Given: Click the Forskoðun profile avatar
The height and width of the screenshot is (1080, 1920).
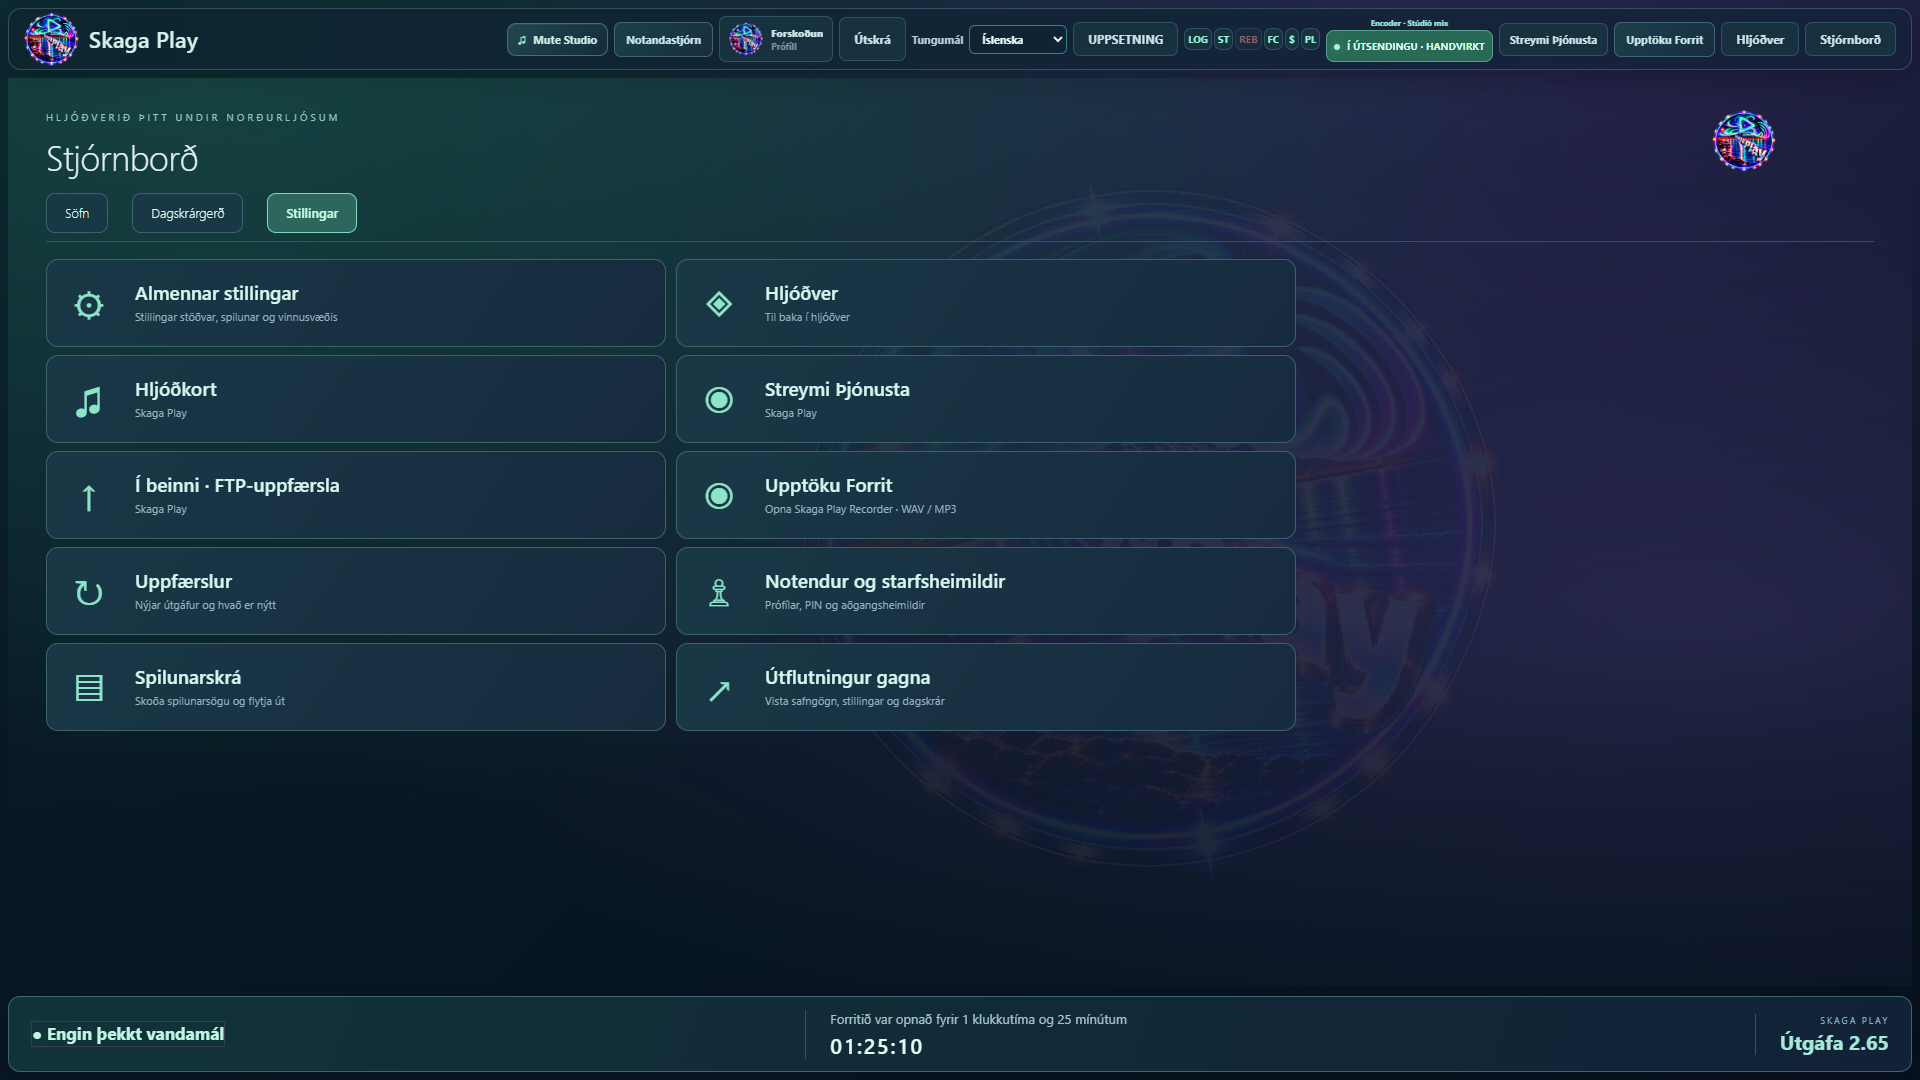Looking at the screenshot, I should [745, 40].
